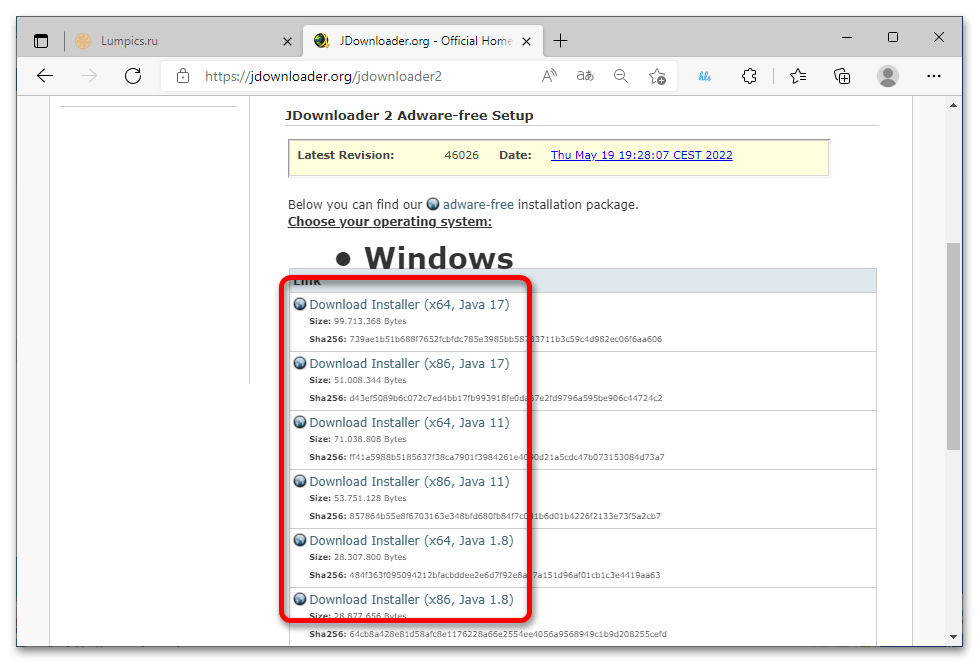Open the user profile avatar
Image resolution: width=979 pixels, height=663 pixels.
point(888,76)
